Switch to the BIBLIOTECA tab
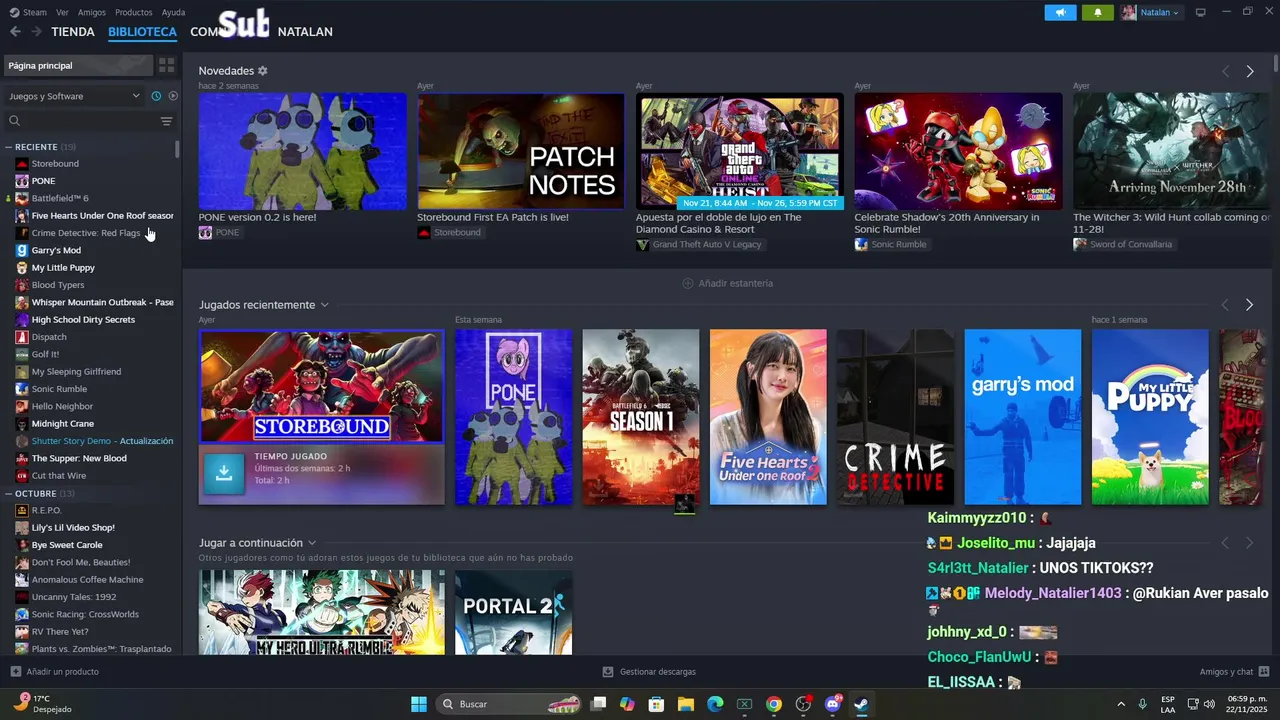1280x720 pixels. pyautogui.click(x=142, y=32)
